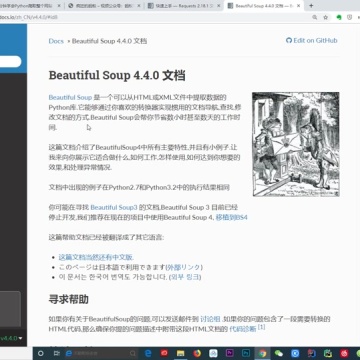Click the zoom magnifier icon in address bar
This screenshot has height=360, width=360.
point(315,17)
